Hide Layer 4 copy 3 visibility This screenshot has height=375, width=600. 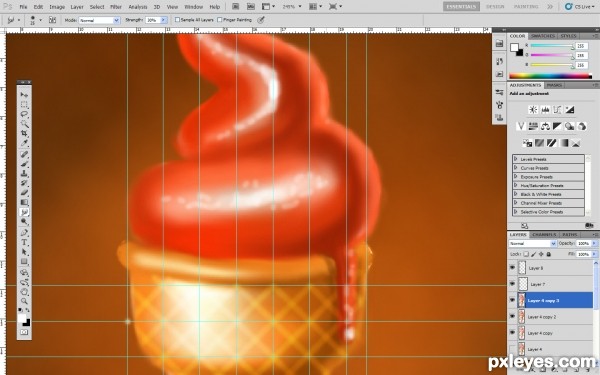(x=512, y=300)
